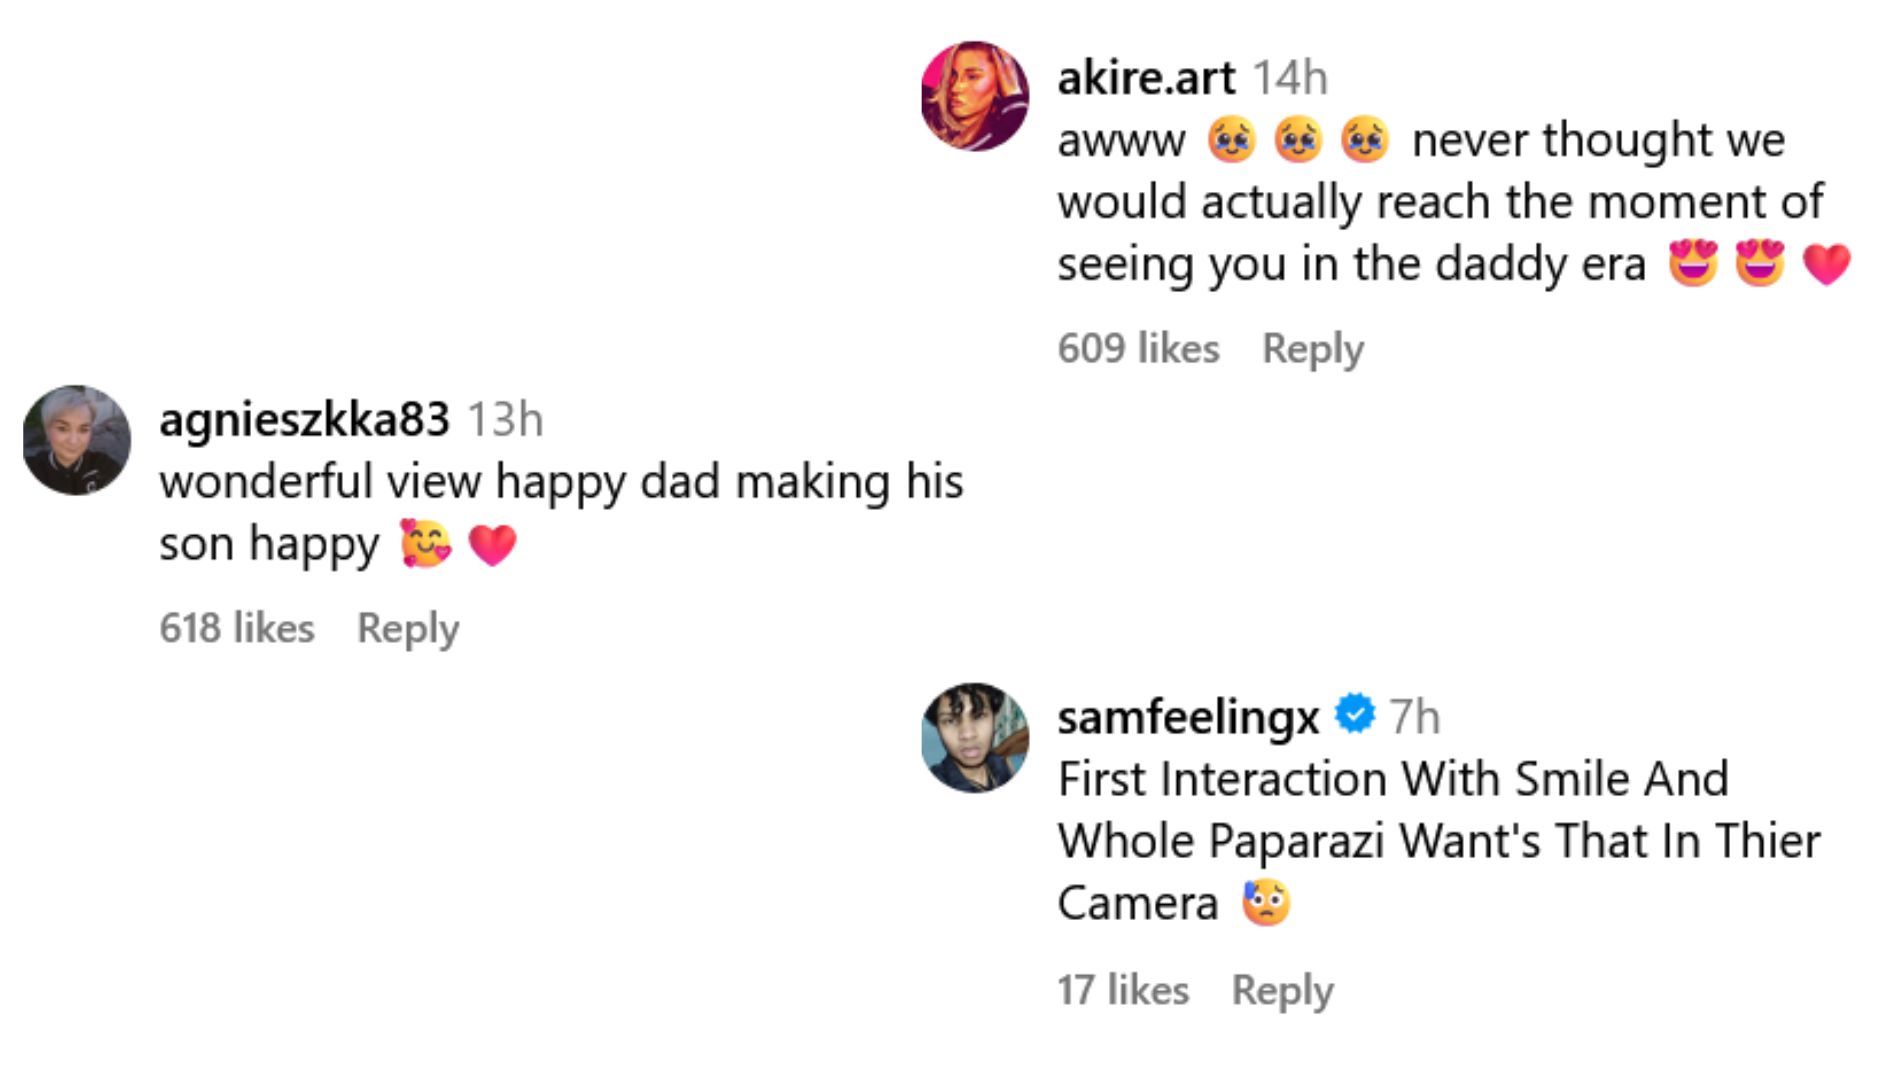The image size is (1900, 1080).
Task: Click the agnieszkka83 username
Action: (x=304, y=419)
